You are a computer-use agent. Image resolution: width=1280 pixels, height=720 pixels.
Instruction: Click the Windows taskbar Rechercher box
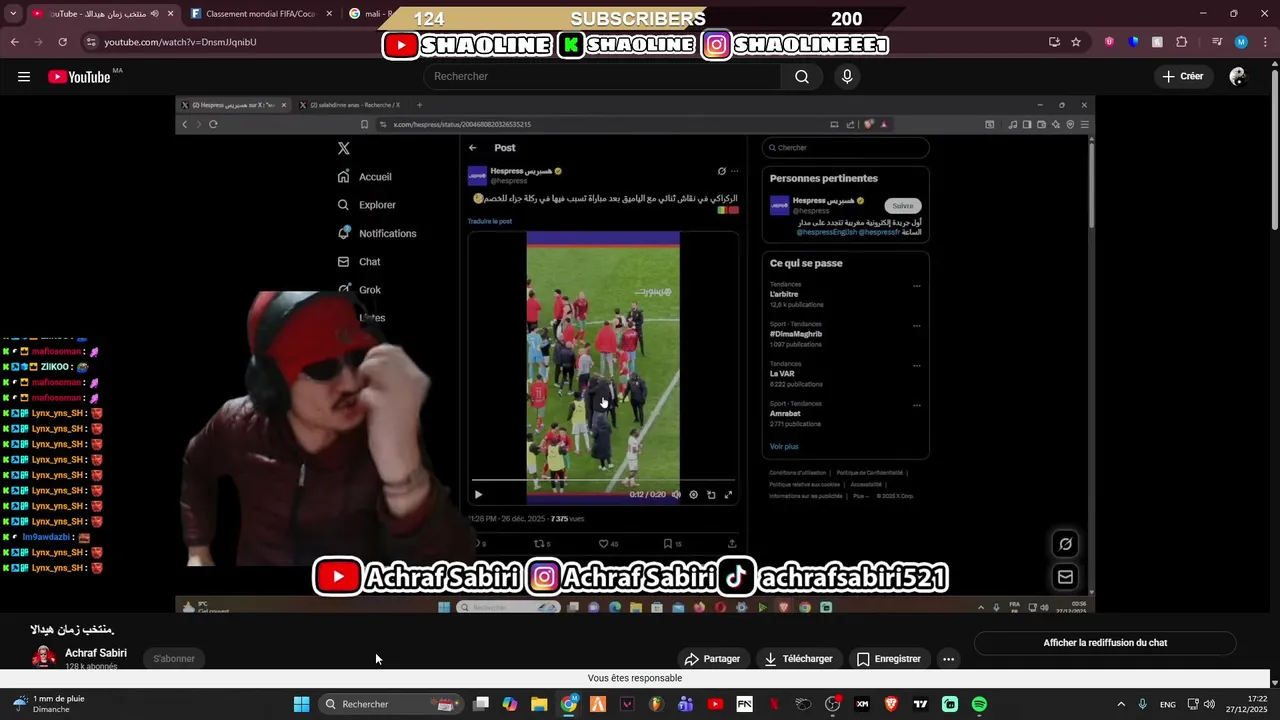[390, 704]
